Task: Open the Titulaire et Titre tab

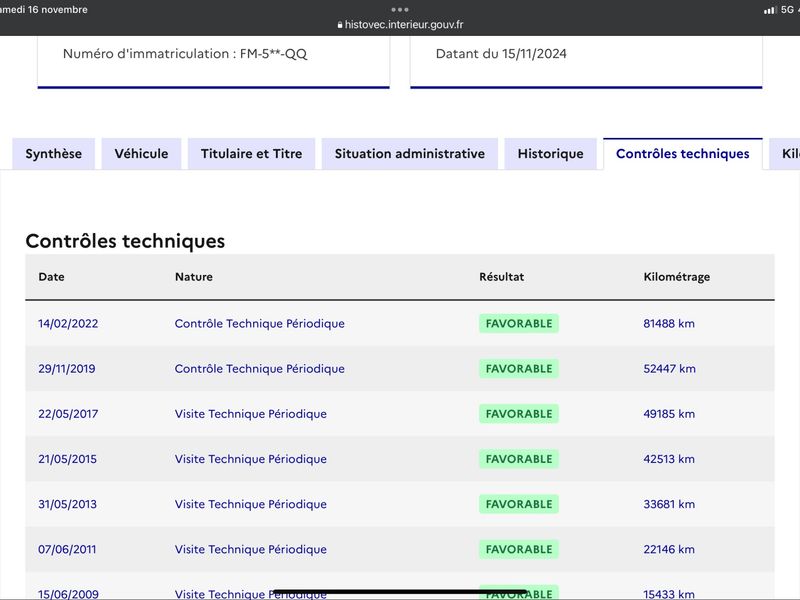Action: [x=252, y=154]
